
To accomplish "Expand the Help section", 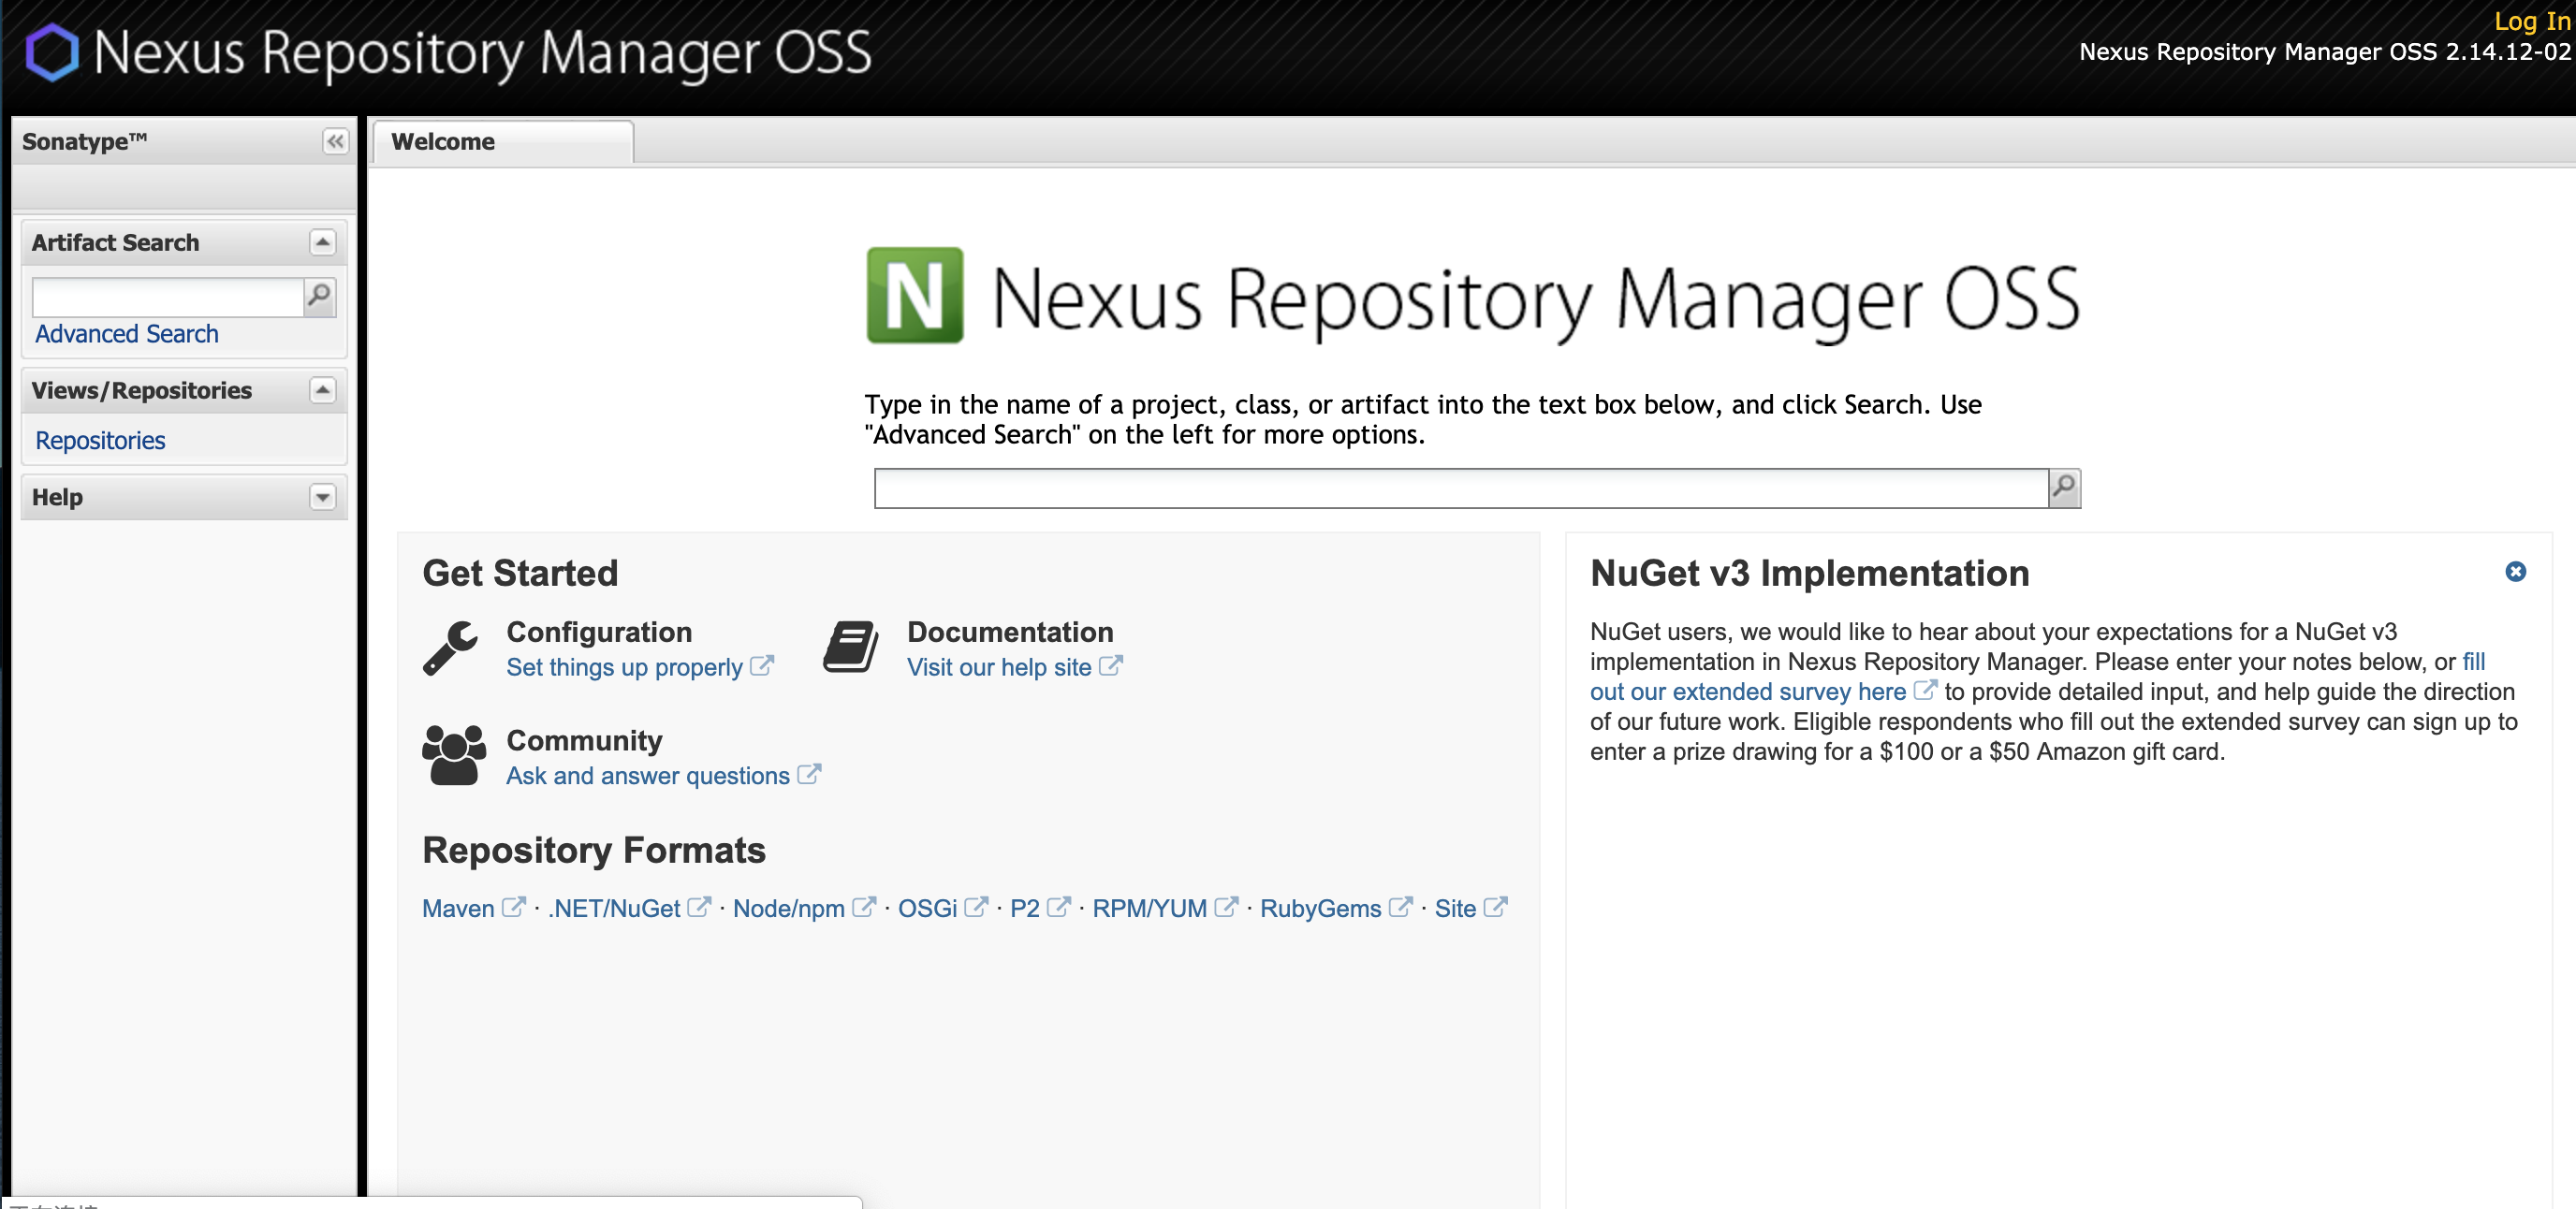I will click(322, 497).
